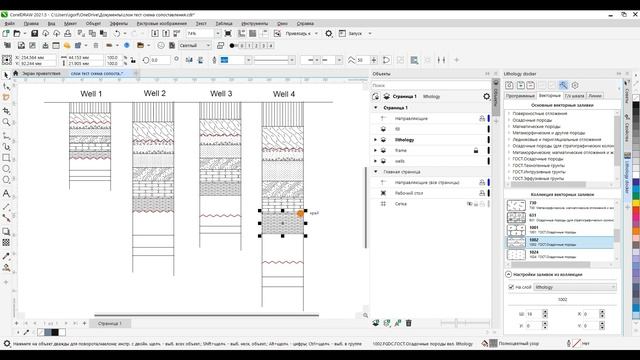
Task: Toggle the 'На слой' checkbox
Action: [x=511, y=287]
